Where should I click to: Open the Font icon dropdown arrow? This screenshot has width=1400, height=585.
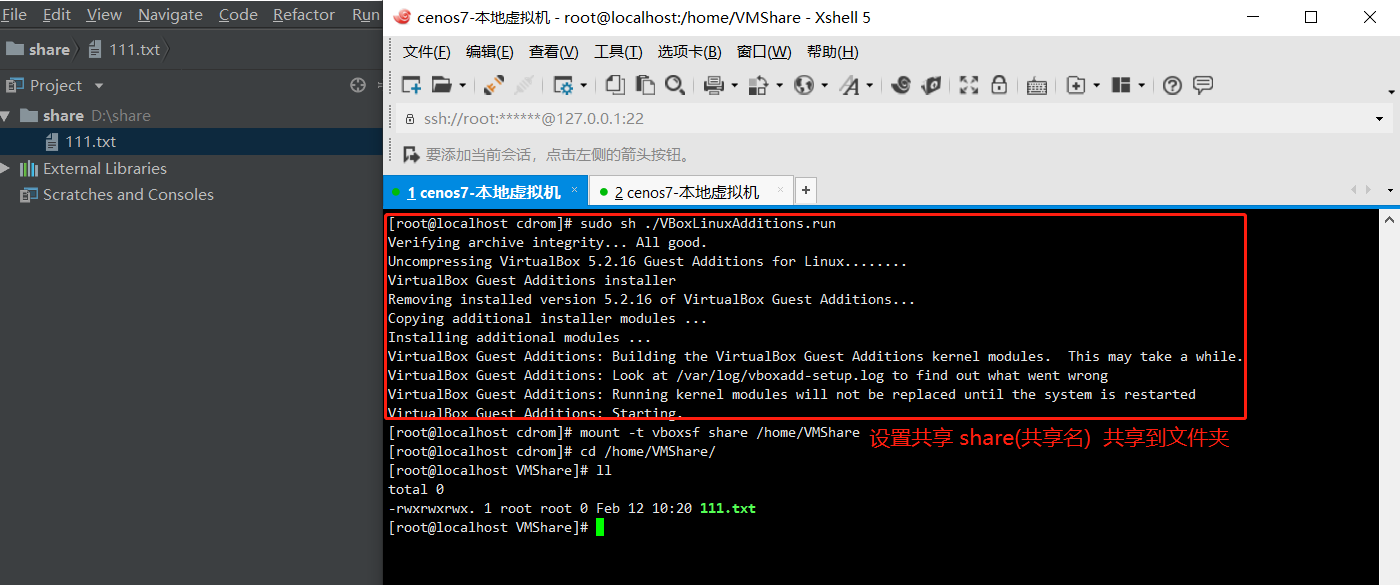870,86
